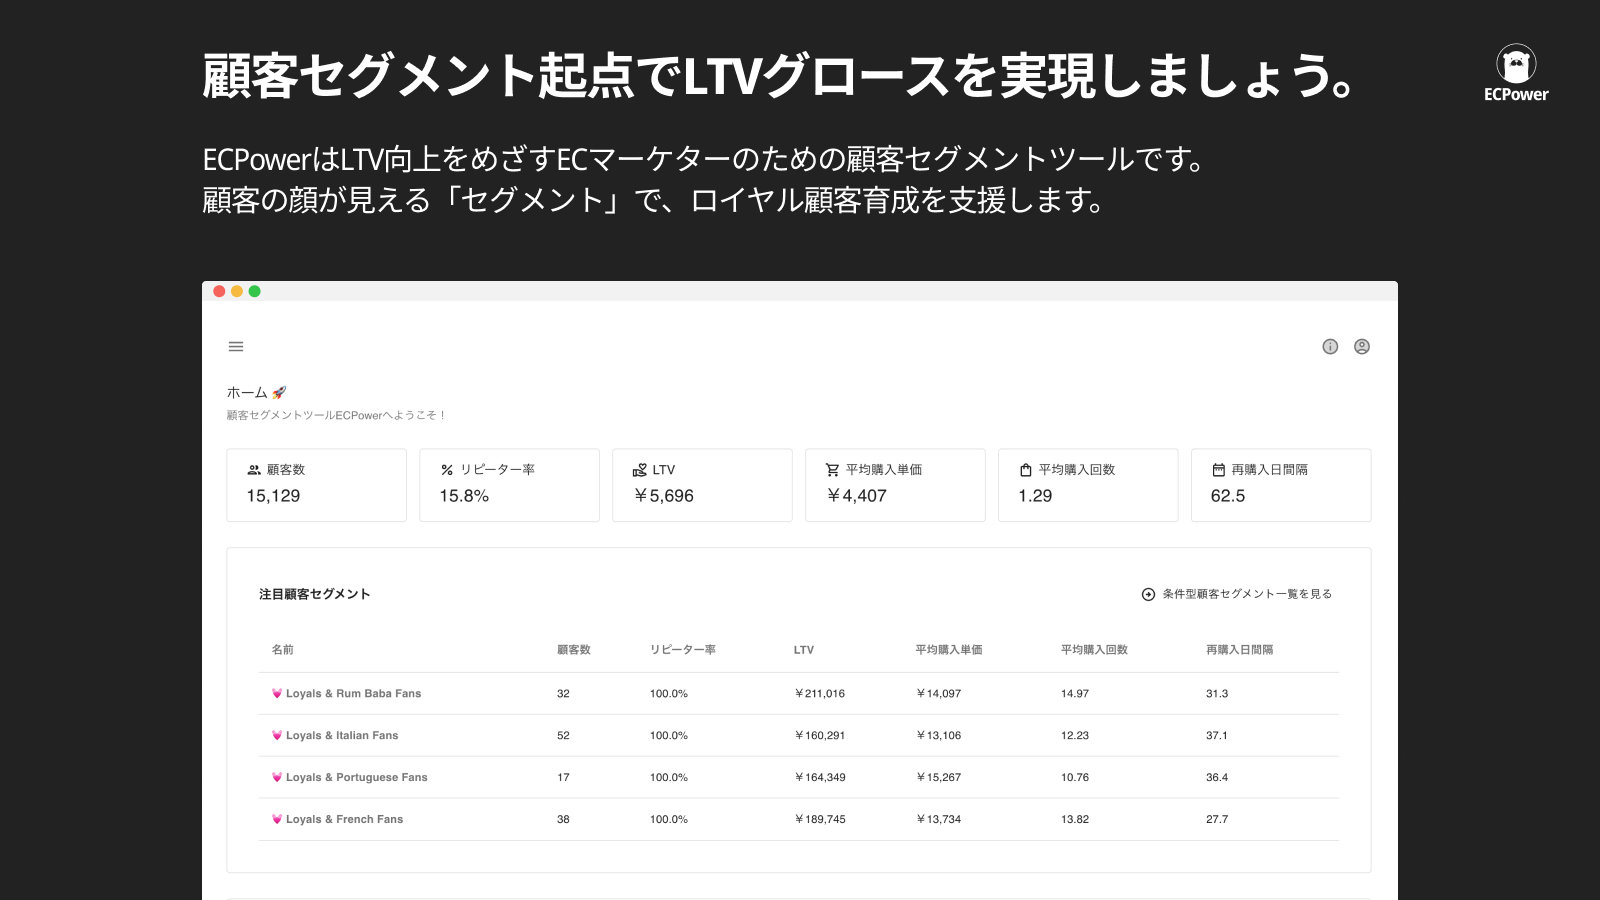Click the heart icon for Loyals & Portuguese Fans

point(277,777)
